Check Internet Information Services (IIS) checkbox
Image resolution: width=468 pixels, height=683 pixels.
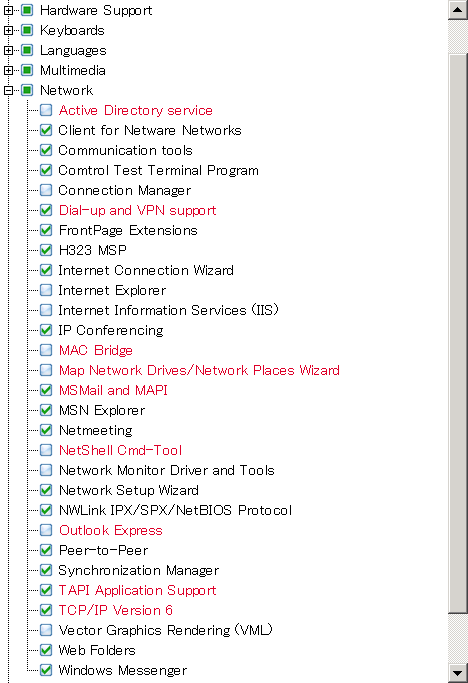coord(46,310)
